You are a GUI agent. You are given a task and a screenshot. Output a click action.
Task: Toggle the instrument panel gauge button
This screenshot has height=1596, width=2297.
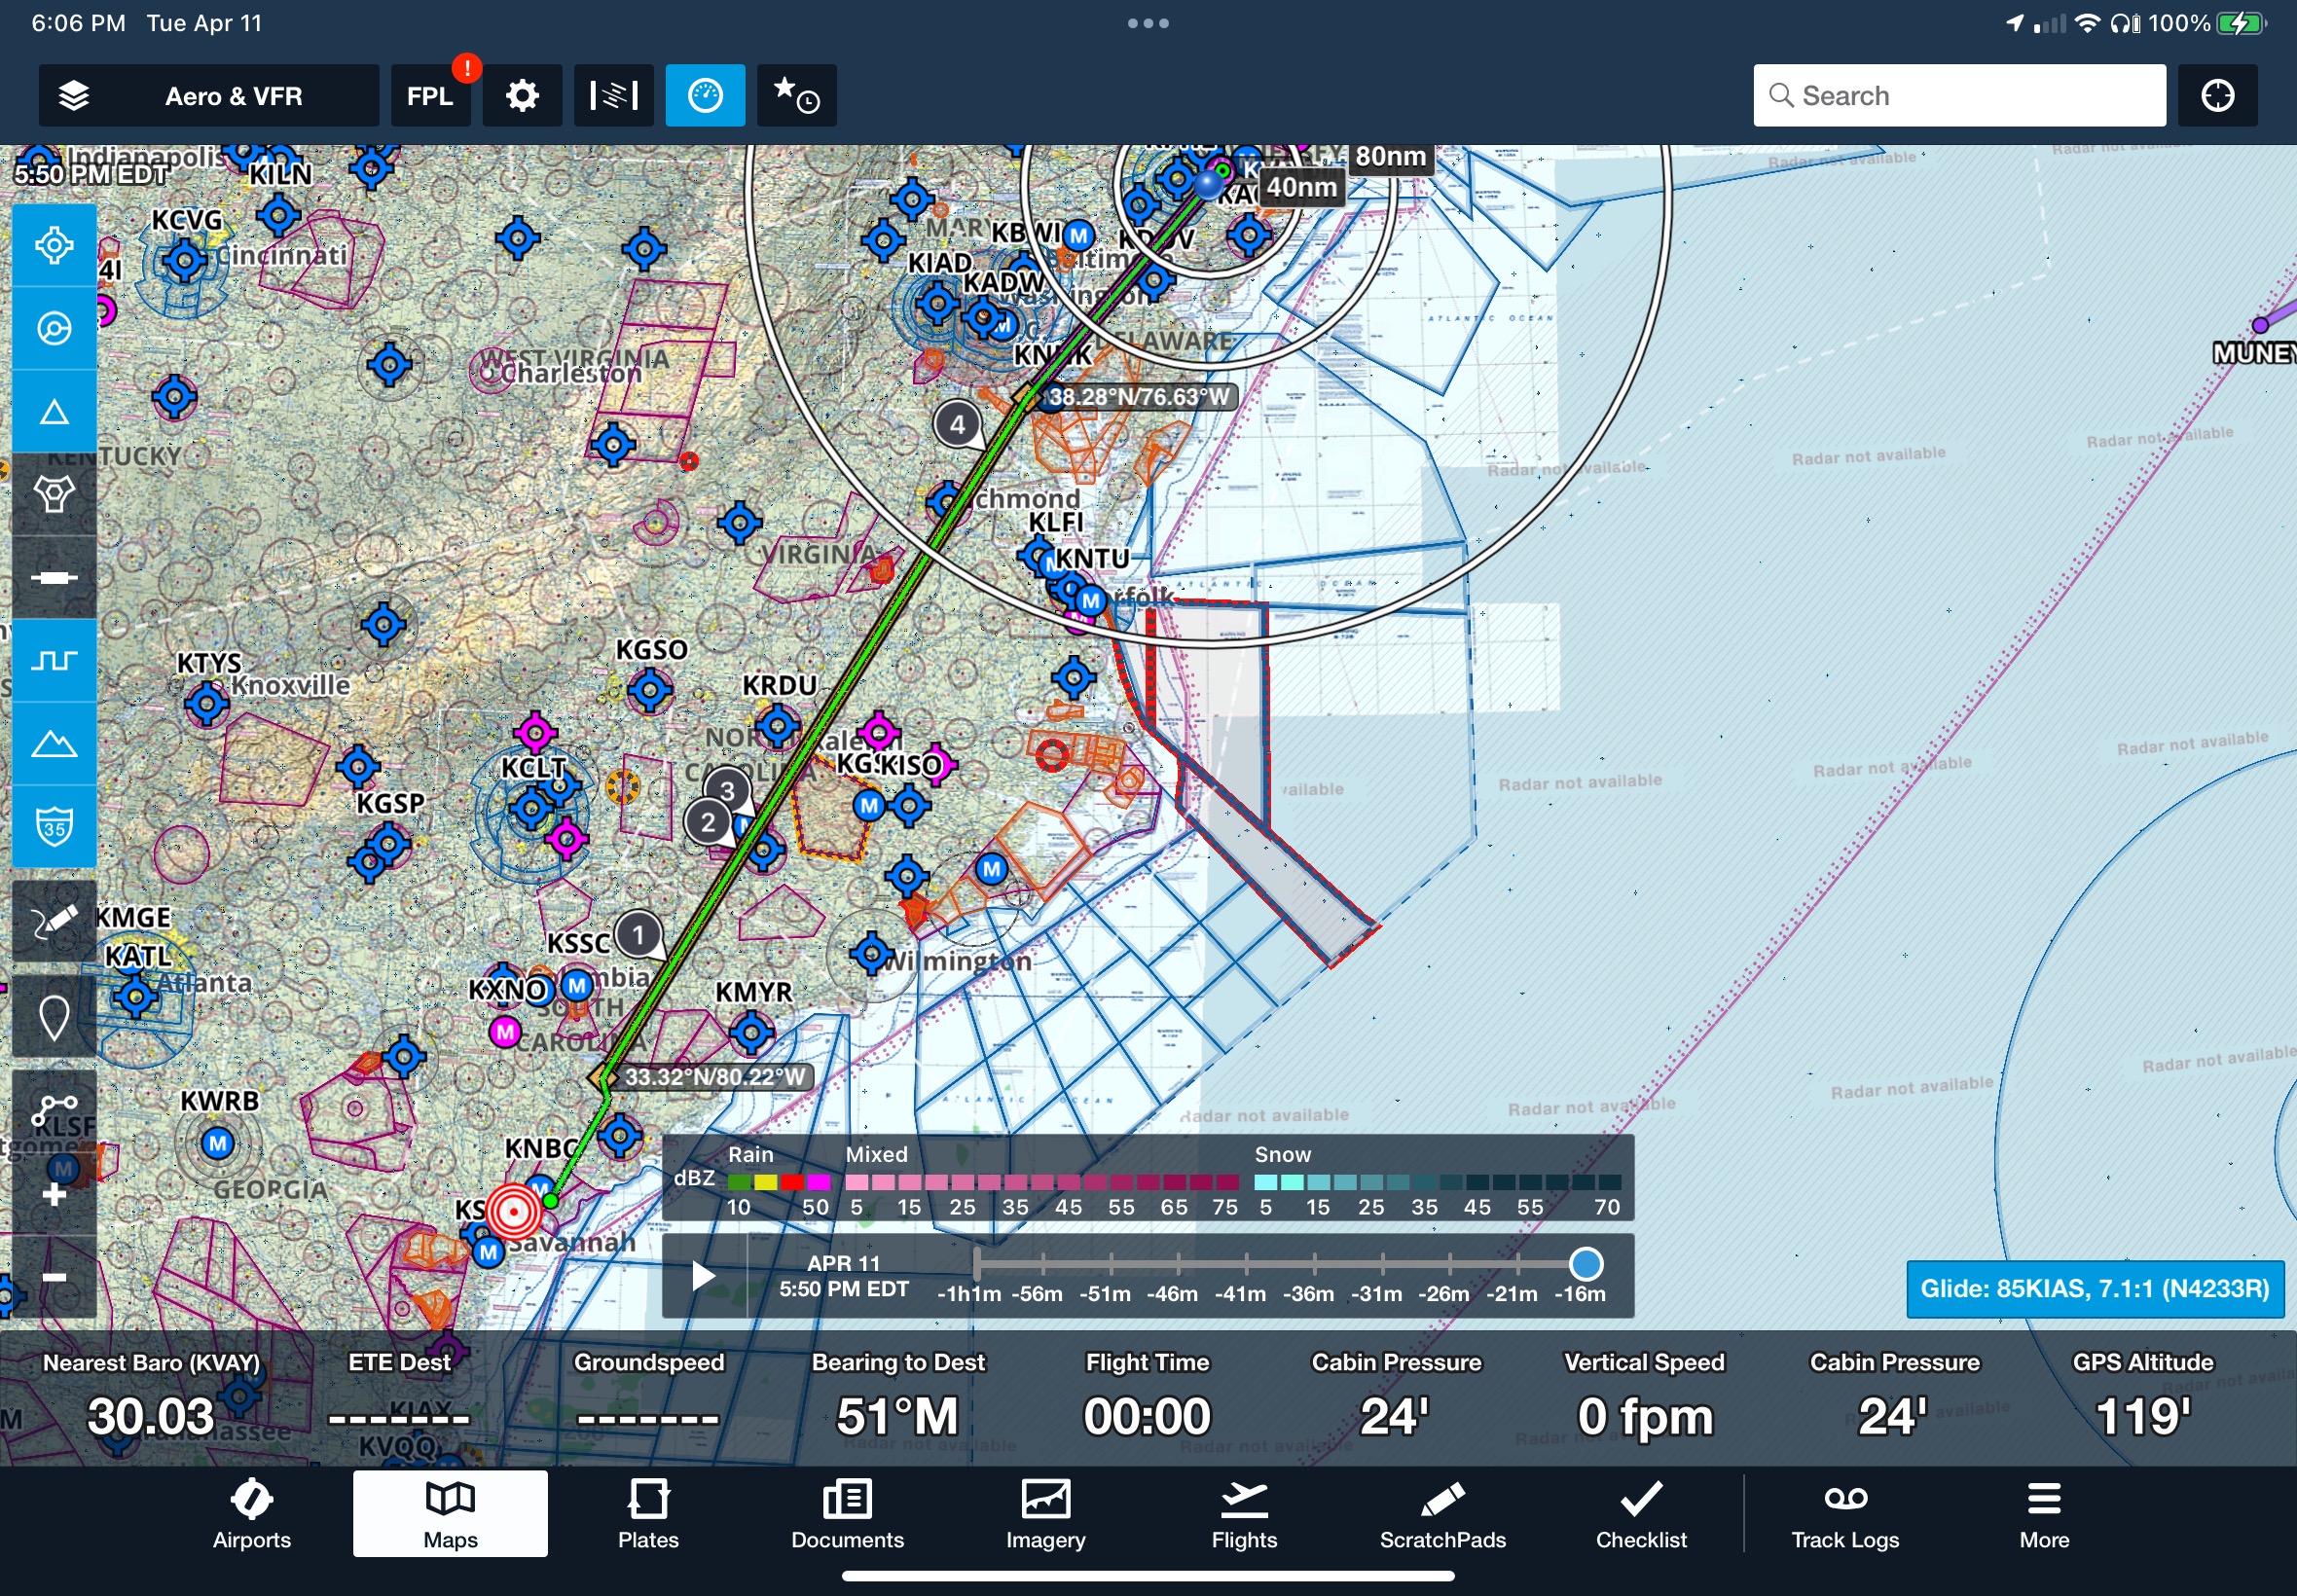tap(705, 96)
